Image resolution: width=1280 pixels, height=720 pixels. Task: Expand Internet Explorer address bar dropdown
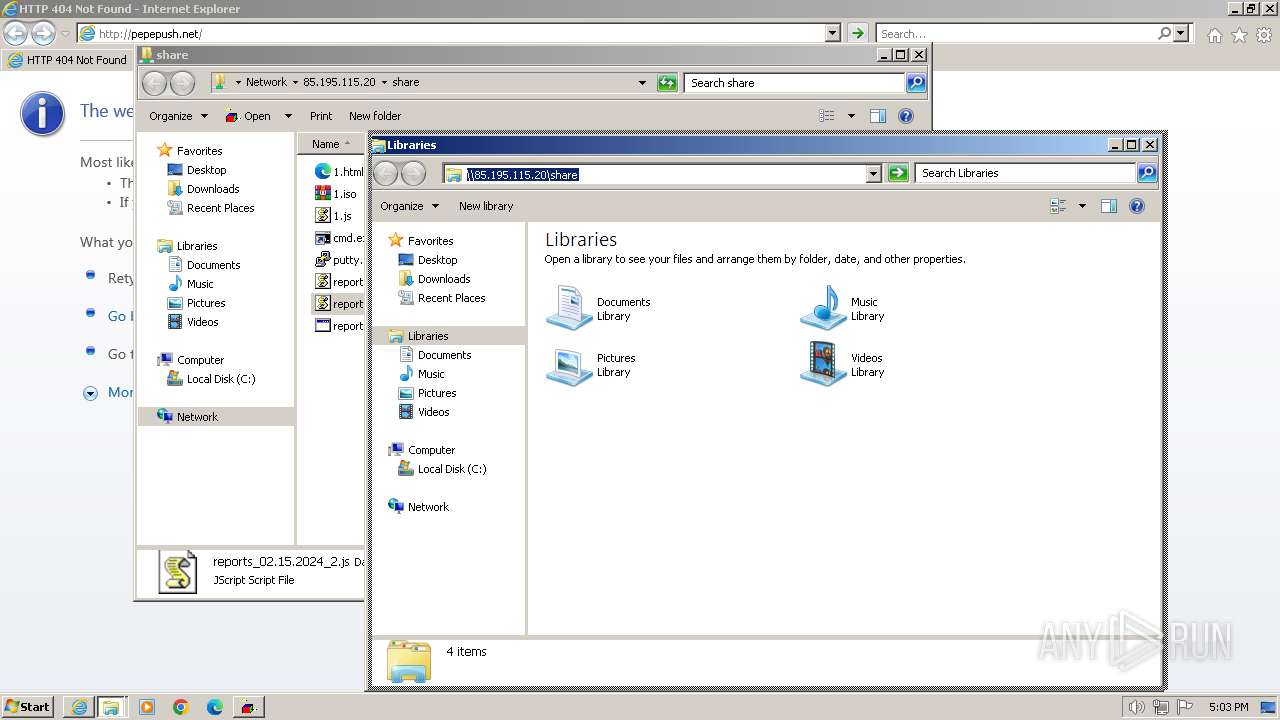click(832, 33)
